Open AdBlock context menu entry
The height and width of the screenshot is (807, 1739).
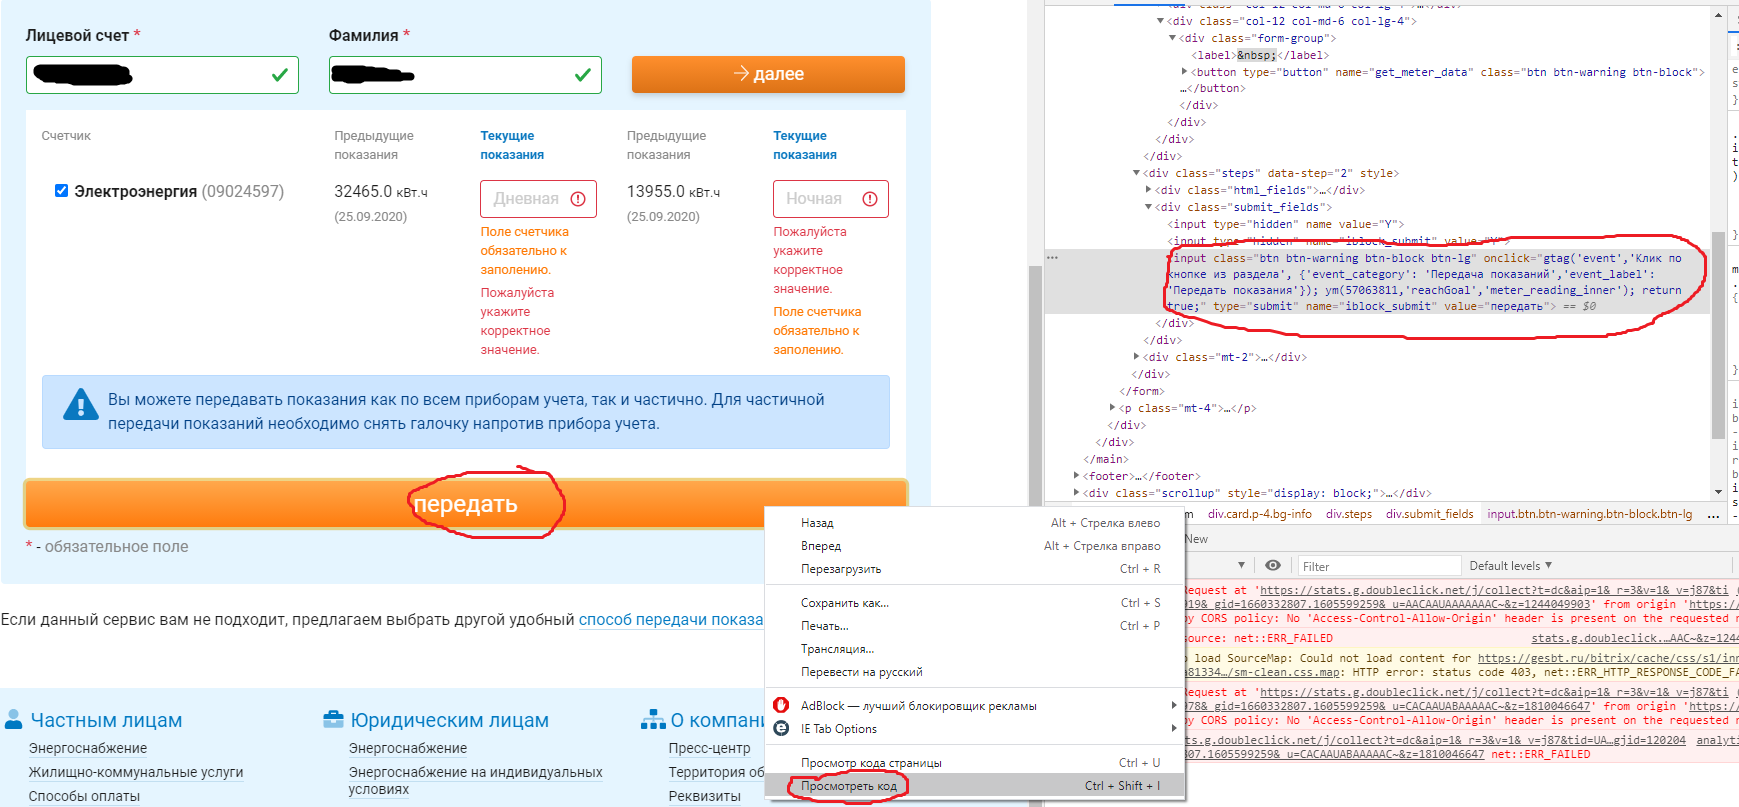[974, 706]
